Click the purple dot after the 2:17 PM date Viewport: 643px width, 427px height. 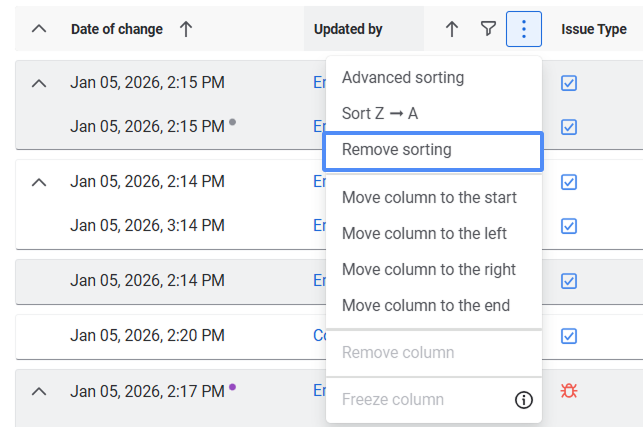(232, 386)
